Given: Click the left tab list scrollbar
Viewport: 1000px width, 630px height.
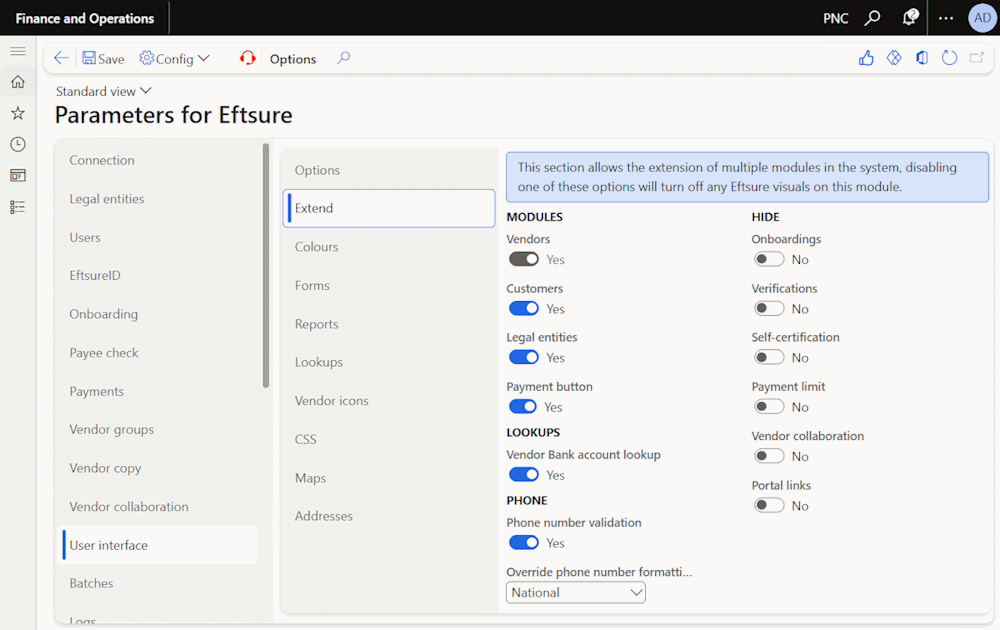Looking at the screenshot, I should (x=265, y=265).
